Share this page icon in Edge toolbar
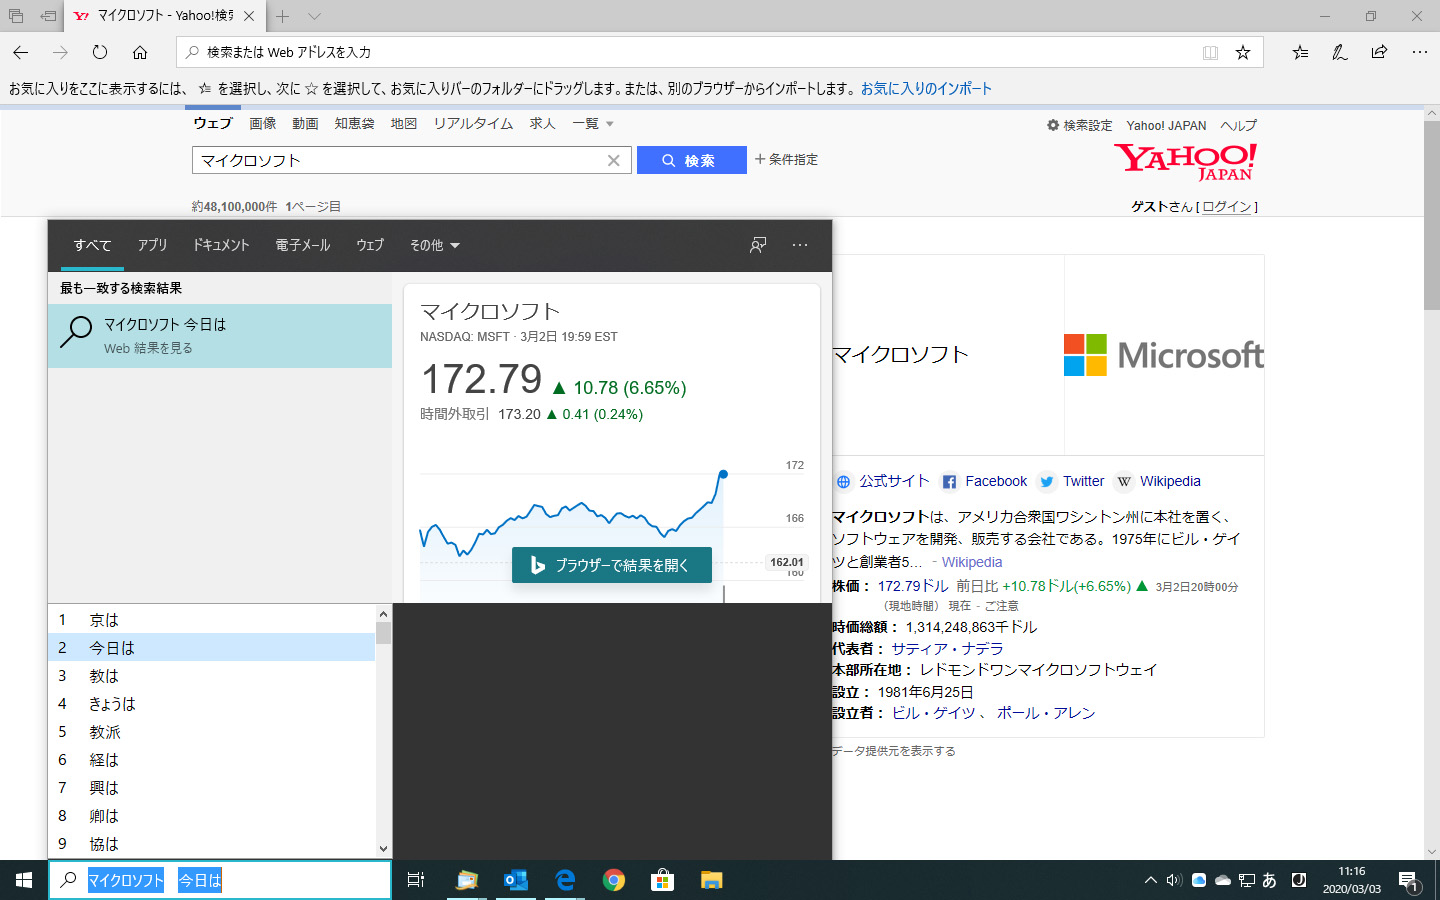This screenshot has height=900, width=1440. [x=1380, y=52]
